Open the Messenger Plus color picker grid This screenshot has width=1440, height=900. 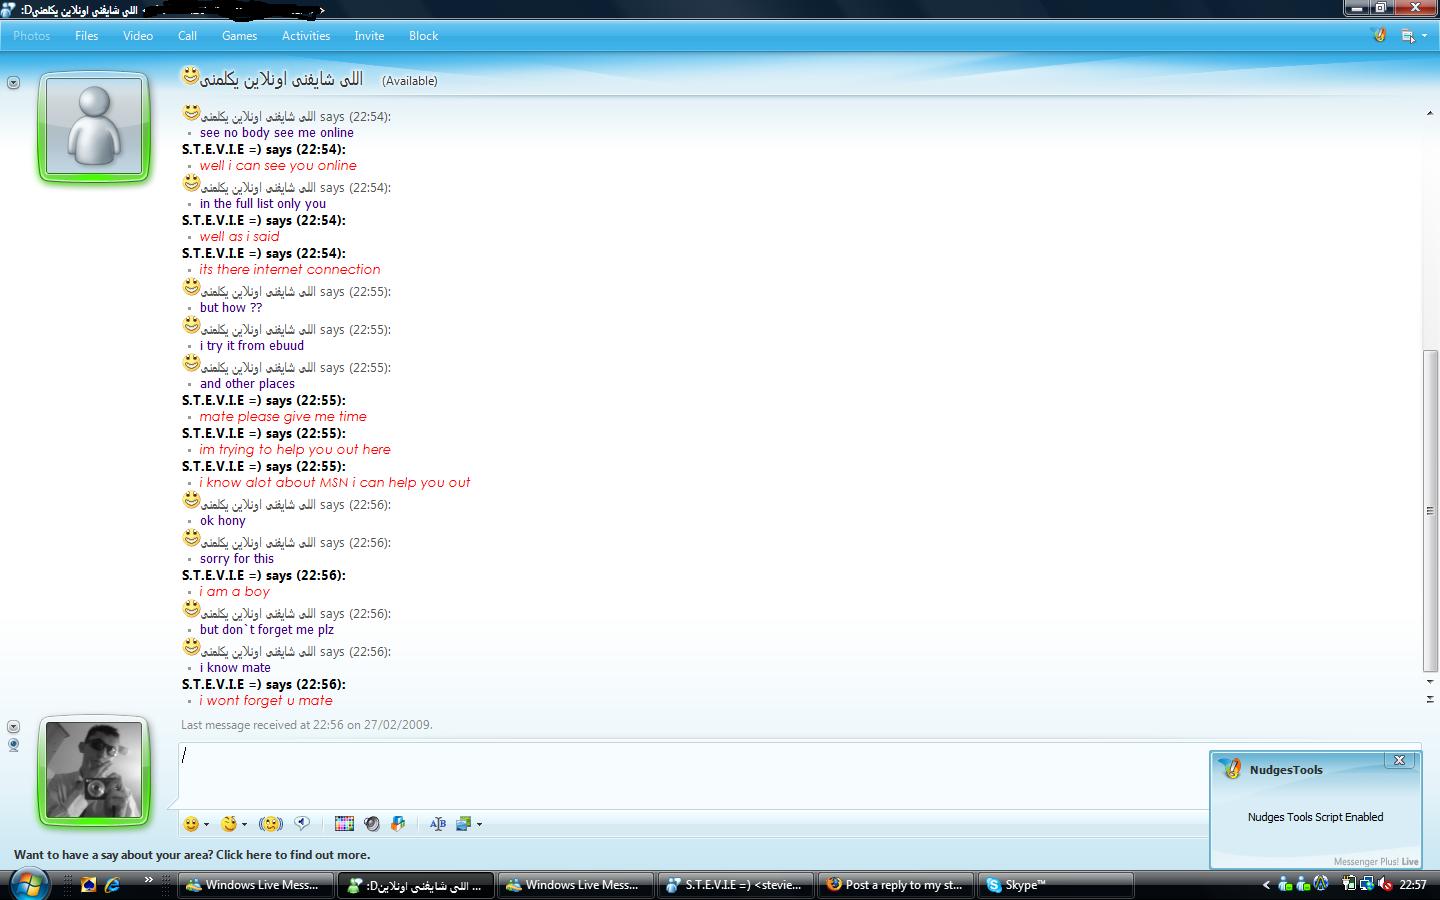pyautogui.click(x=344, y=824)
